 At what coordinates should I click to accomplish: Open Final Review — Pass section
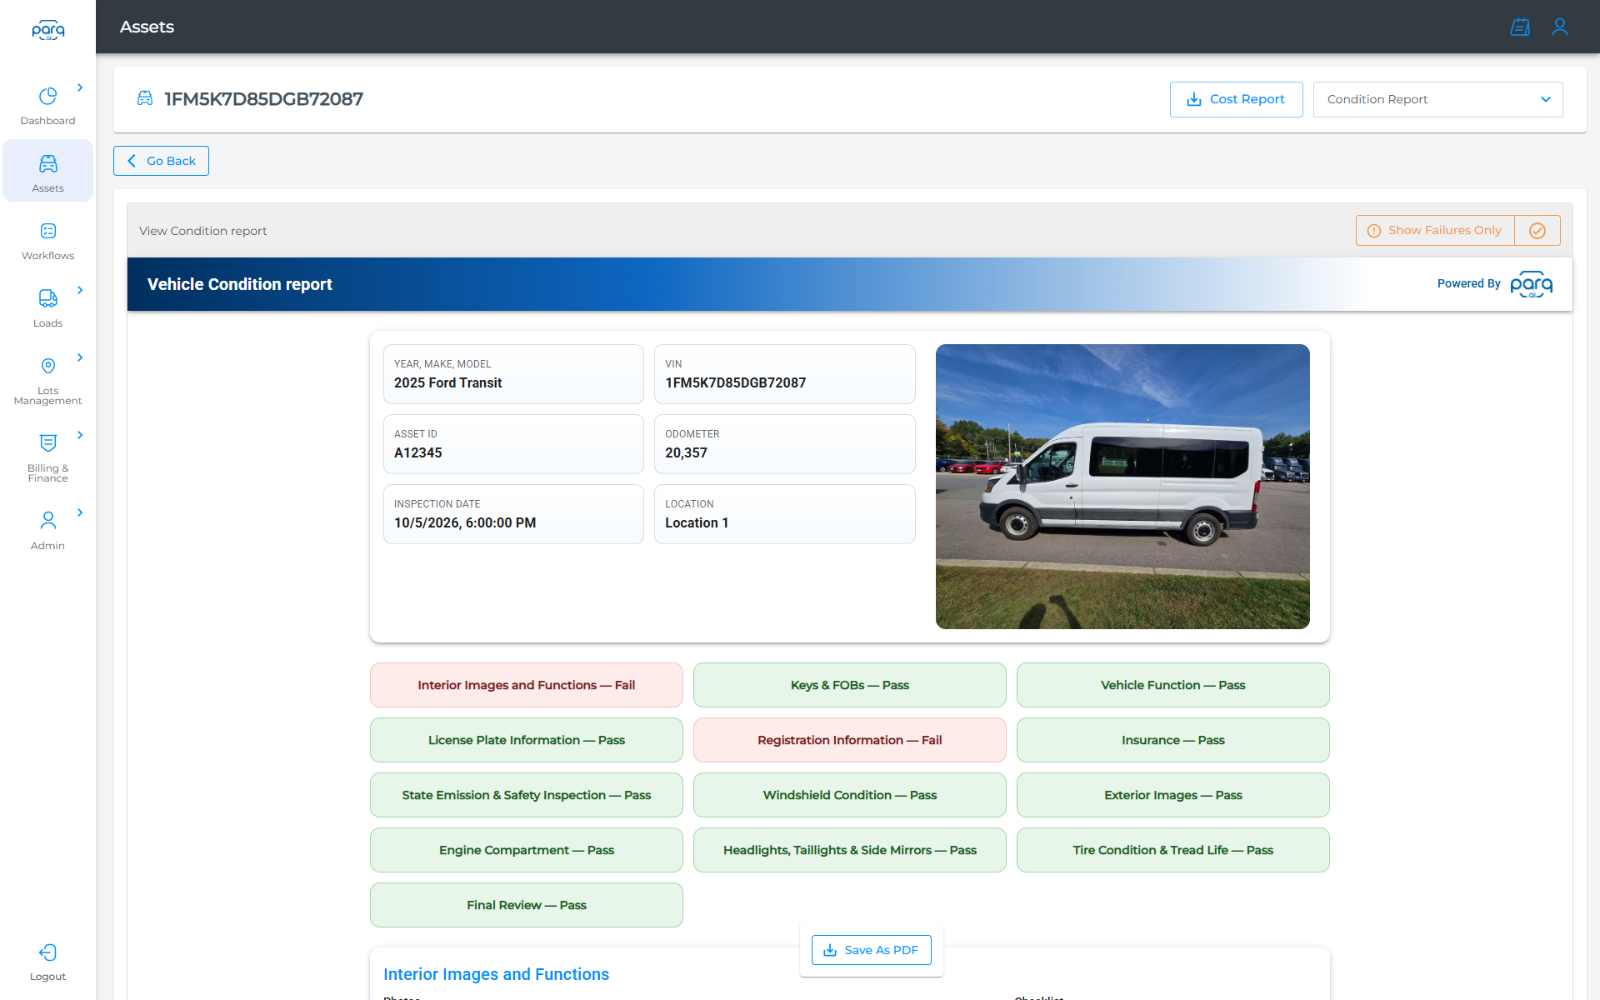pyautogui.click(x=526, y=905)
